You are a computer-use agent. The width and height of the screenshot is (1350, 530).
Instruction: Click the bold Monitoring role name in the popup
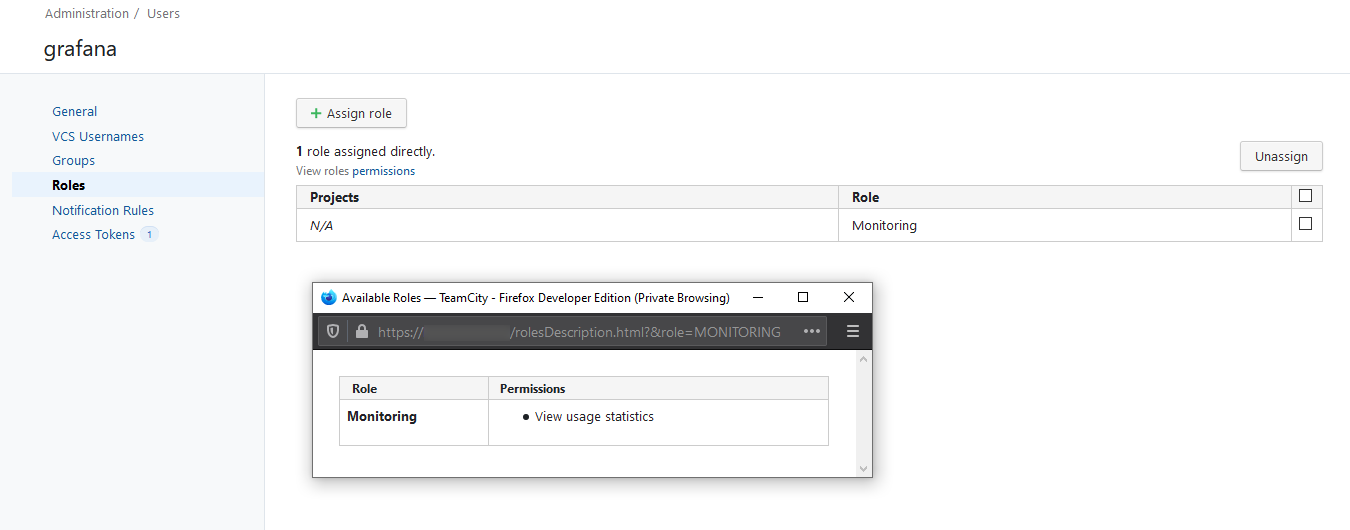[x=382, y=416]
